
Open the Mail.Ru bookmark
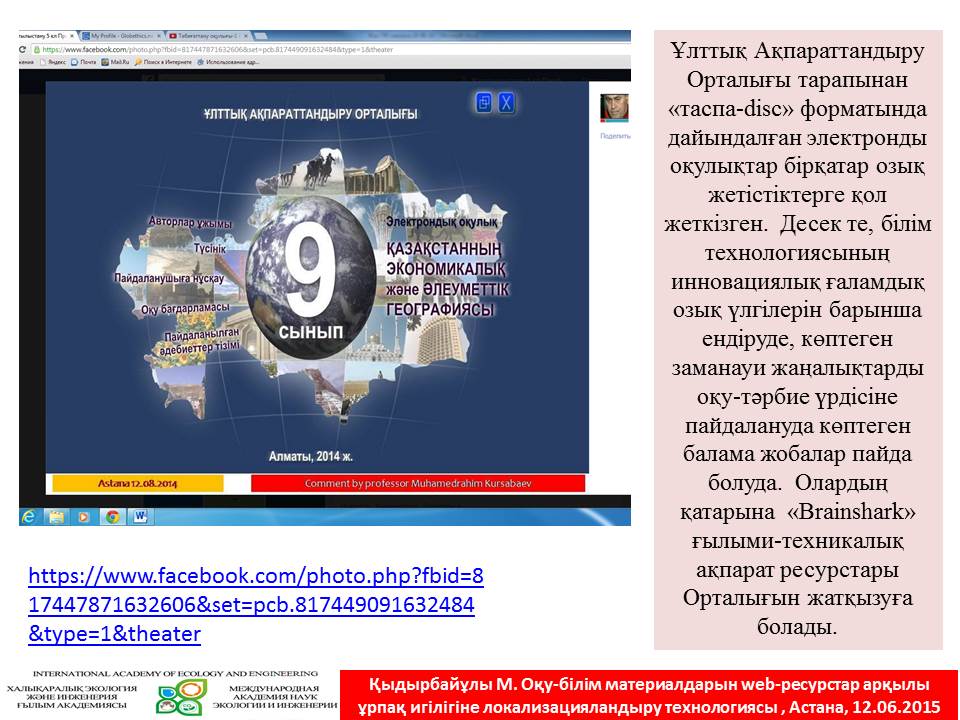coord(115,62)
